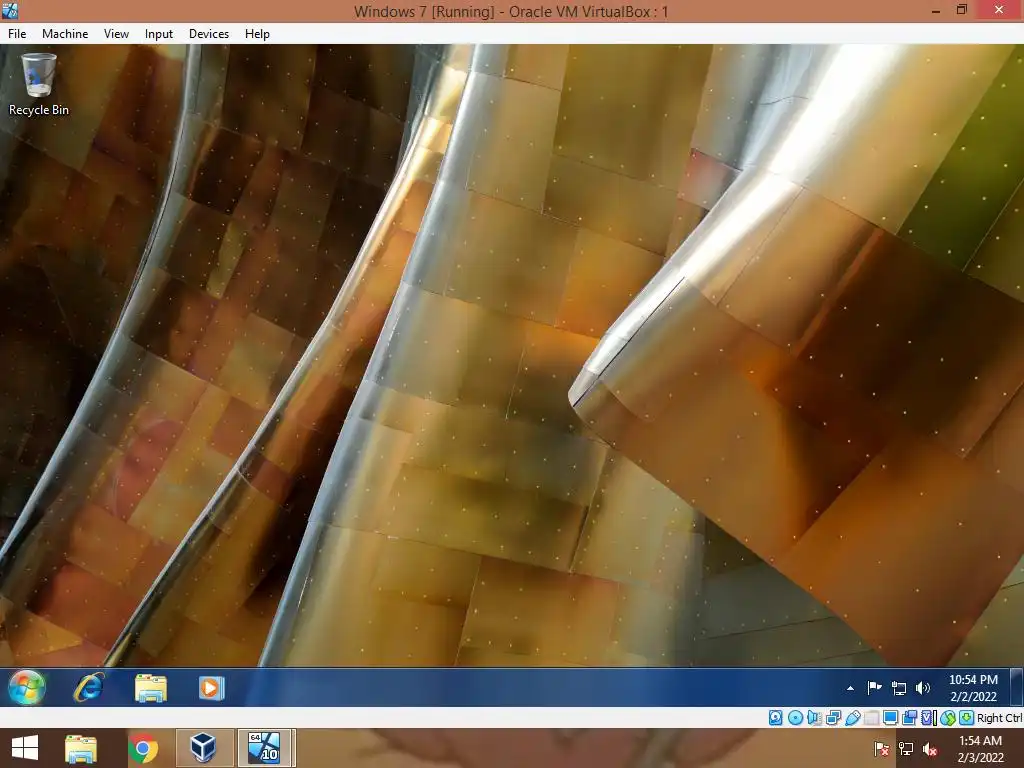Image resolution: width=1024 pixels, height=768 pixels.
Task: Select the running VM taskbar button
Action: [x=264, y=748]
